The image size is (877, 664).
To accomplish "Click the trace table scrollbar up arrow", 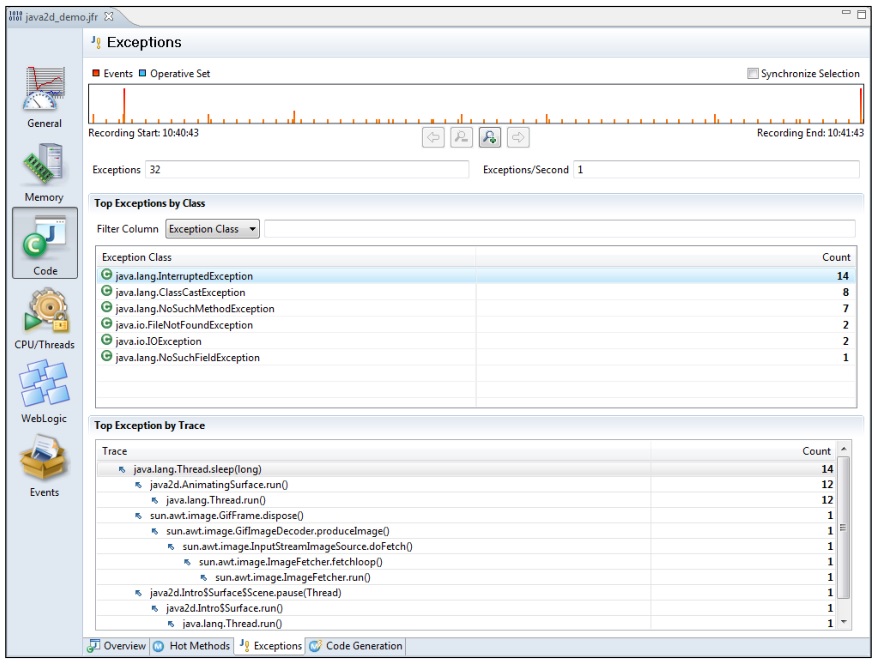I will point(843,449).
